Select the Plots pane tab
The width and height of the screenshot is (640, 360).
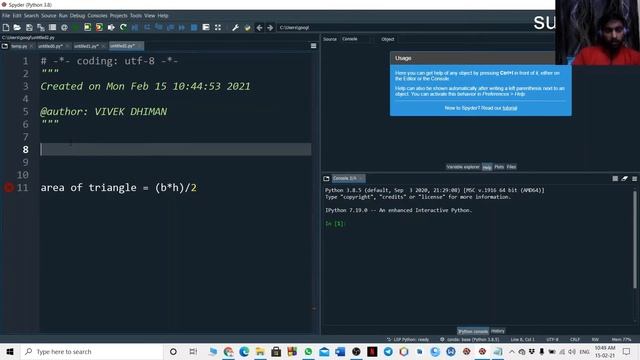point(499,167)
